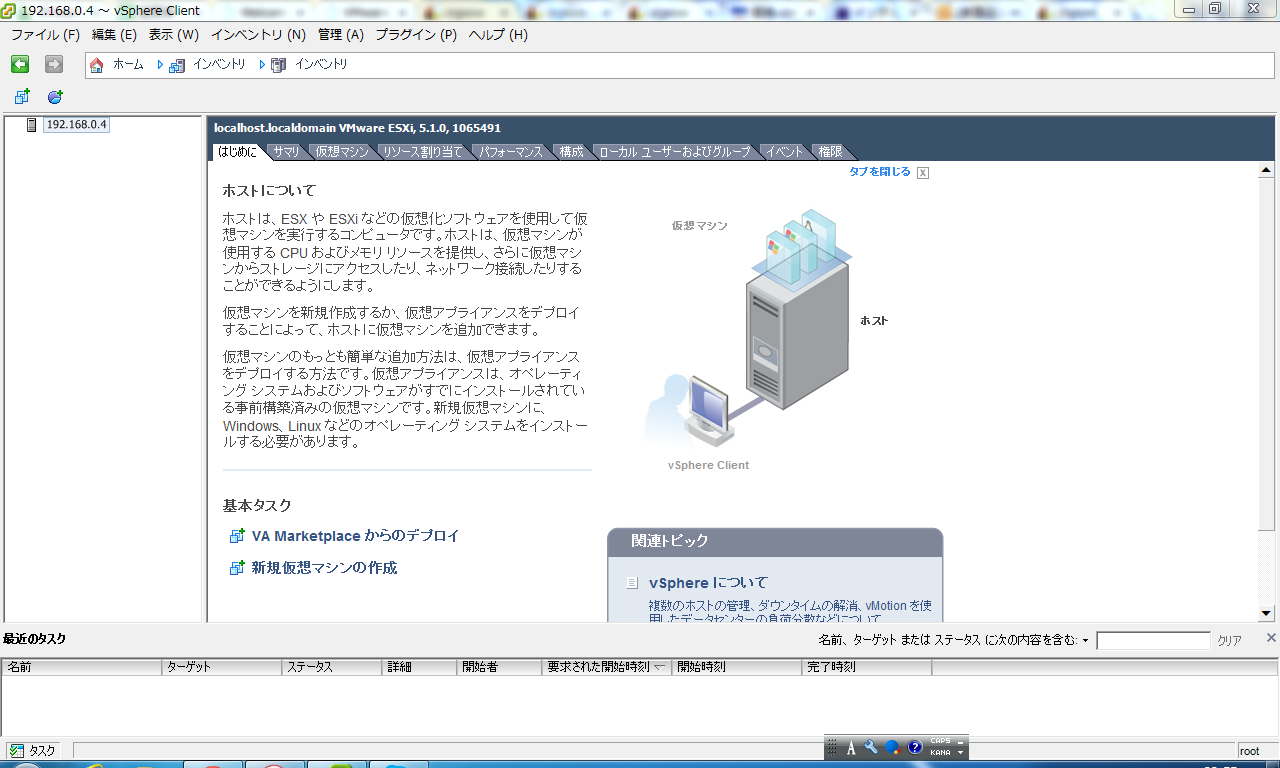Open the vSphere について topic link

click(708, 583)
